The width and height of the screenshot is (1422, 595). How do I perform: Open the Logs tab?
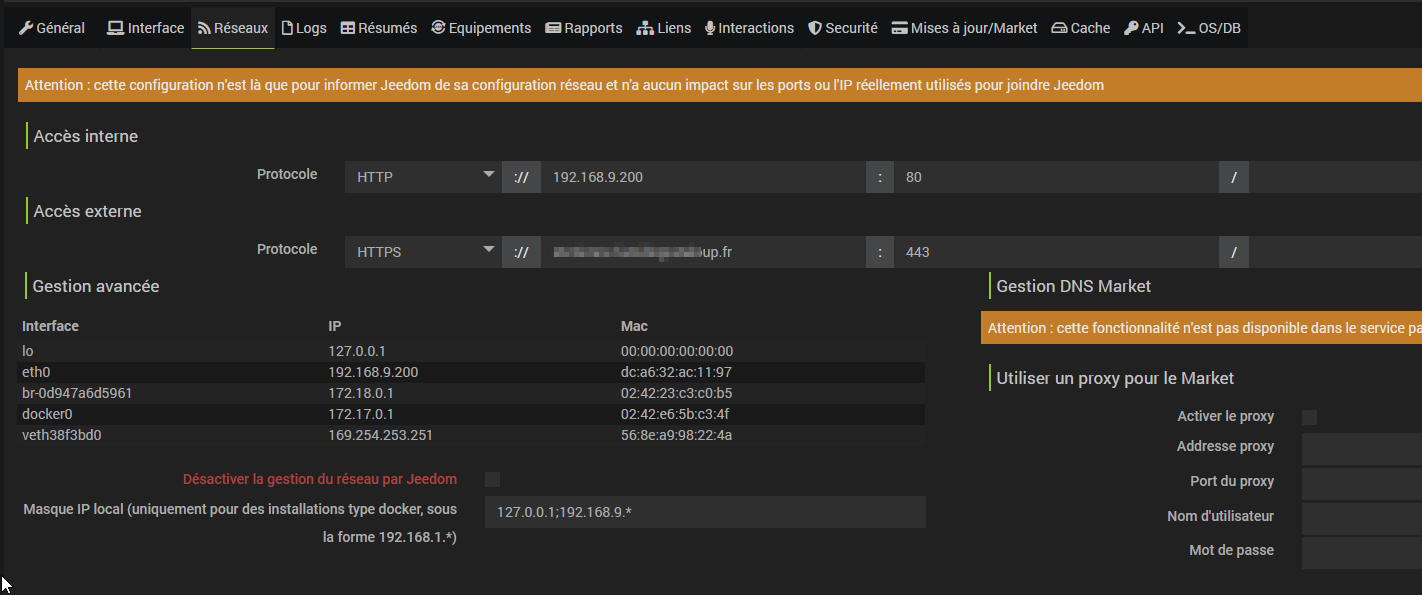pos(304,28)
